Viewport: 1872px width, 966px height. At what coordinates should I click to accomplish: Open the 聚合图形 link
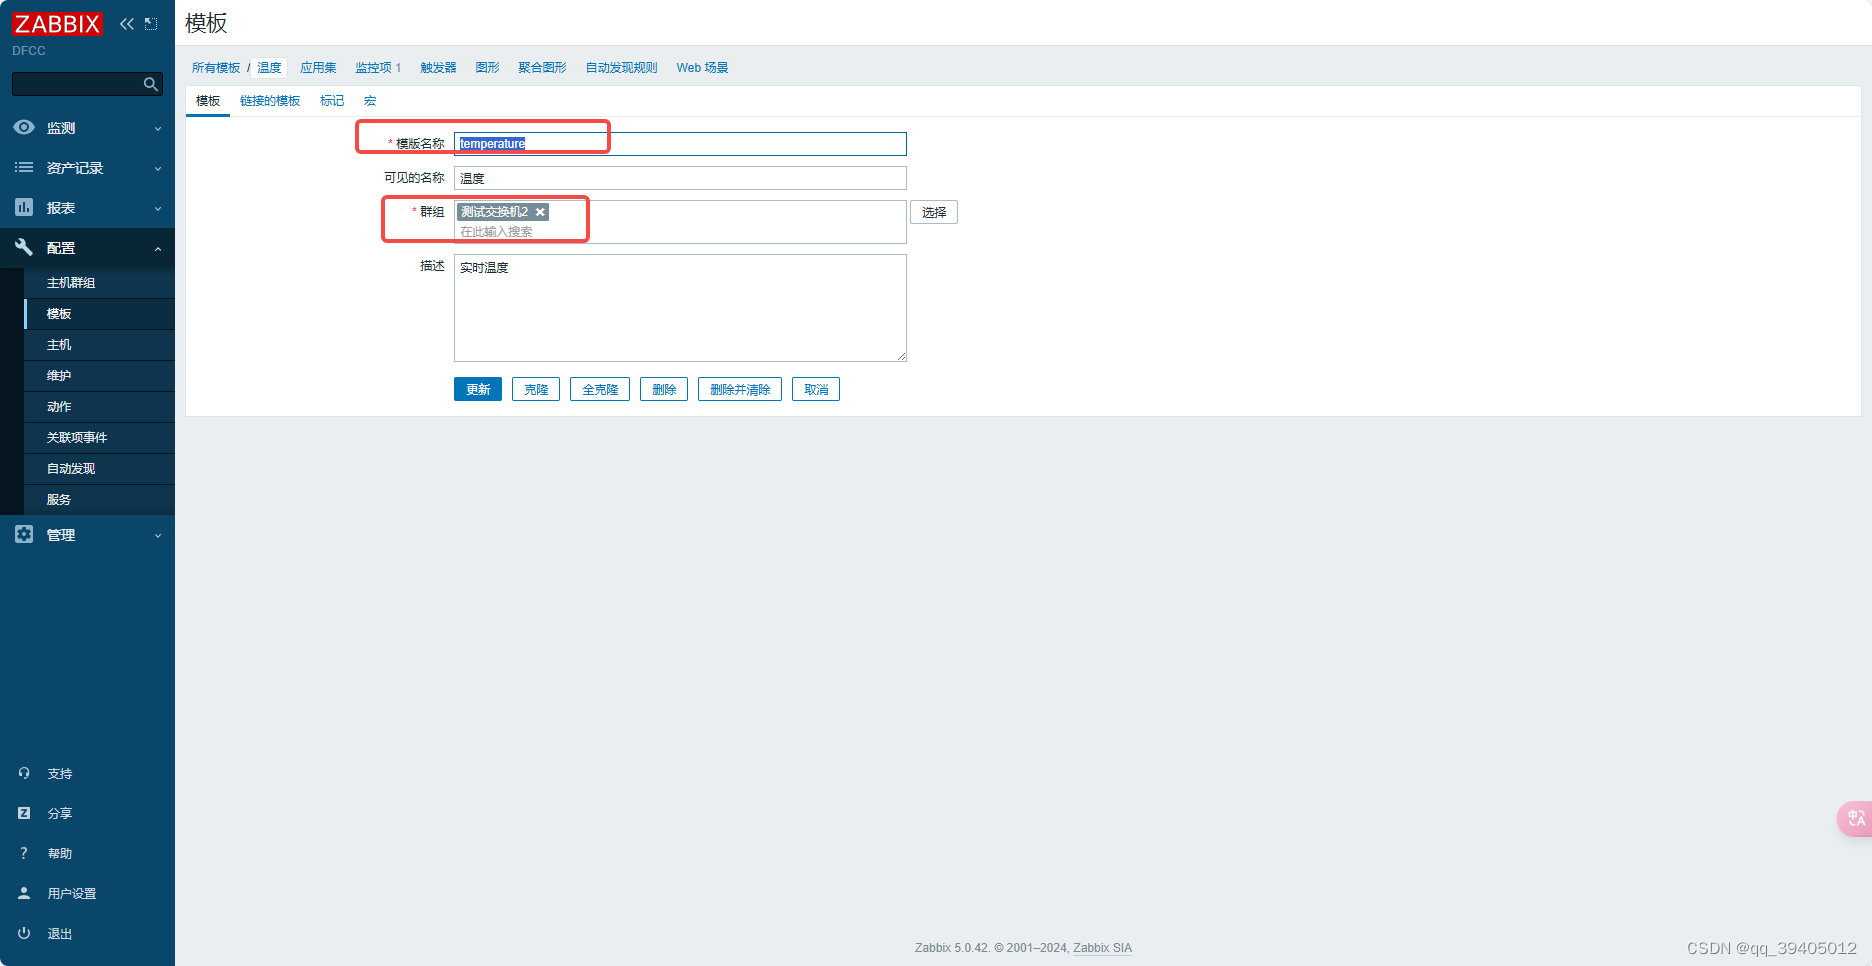(542, 68)
